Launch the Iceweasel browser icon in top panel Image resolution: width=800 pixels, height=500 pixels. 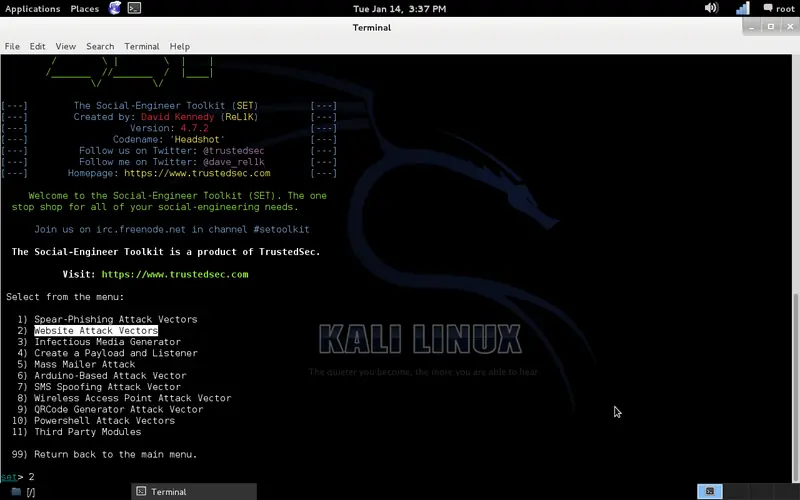tap(115, 8)
